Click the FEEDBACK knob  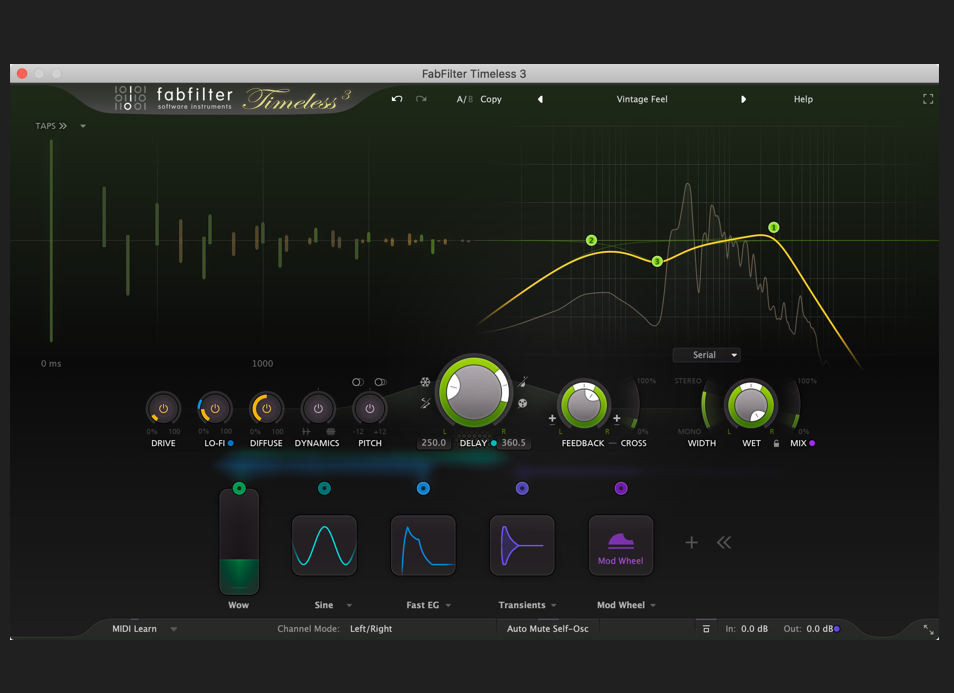pyautogui.click(x=584, y=405)
